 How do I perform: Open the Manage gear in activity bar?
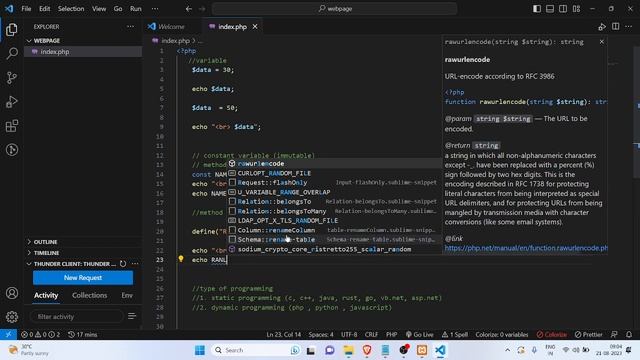pyautogui.click(x=12, y=317)
